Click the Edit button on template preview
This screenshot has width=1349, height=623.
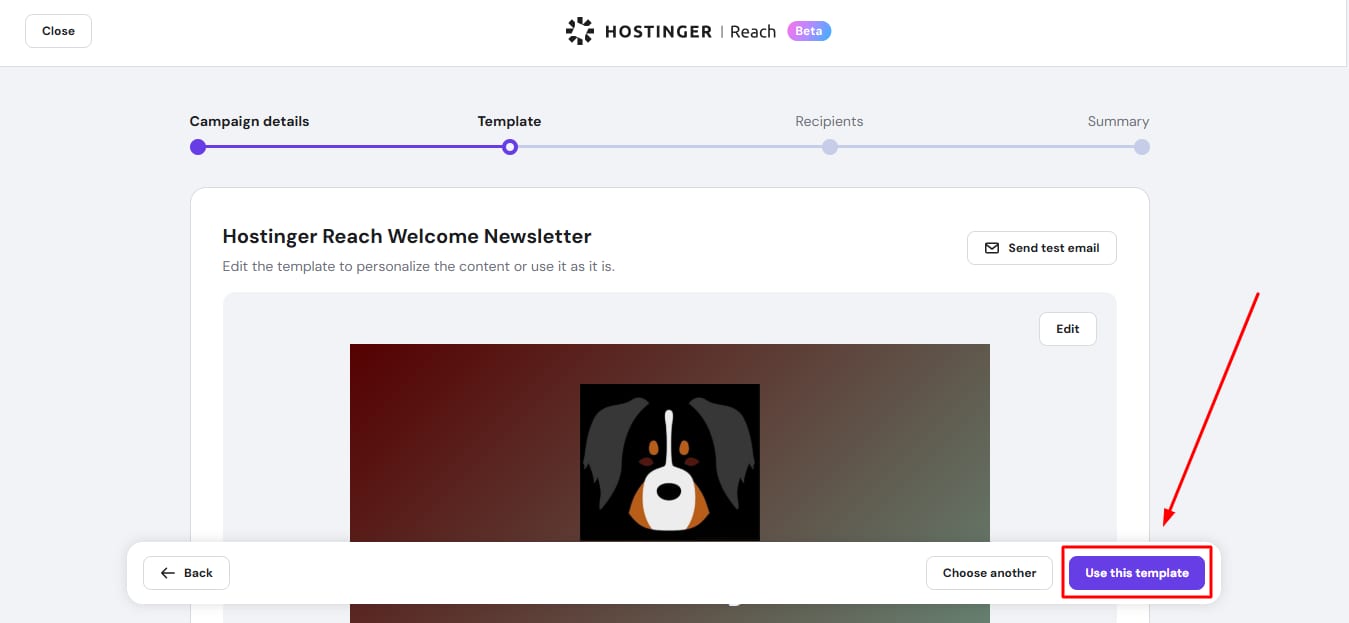tap(1067, 329)
